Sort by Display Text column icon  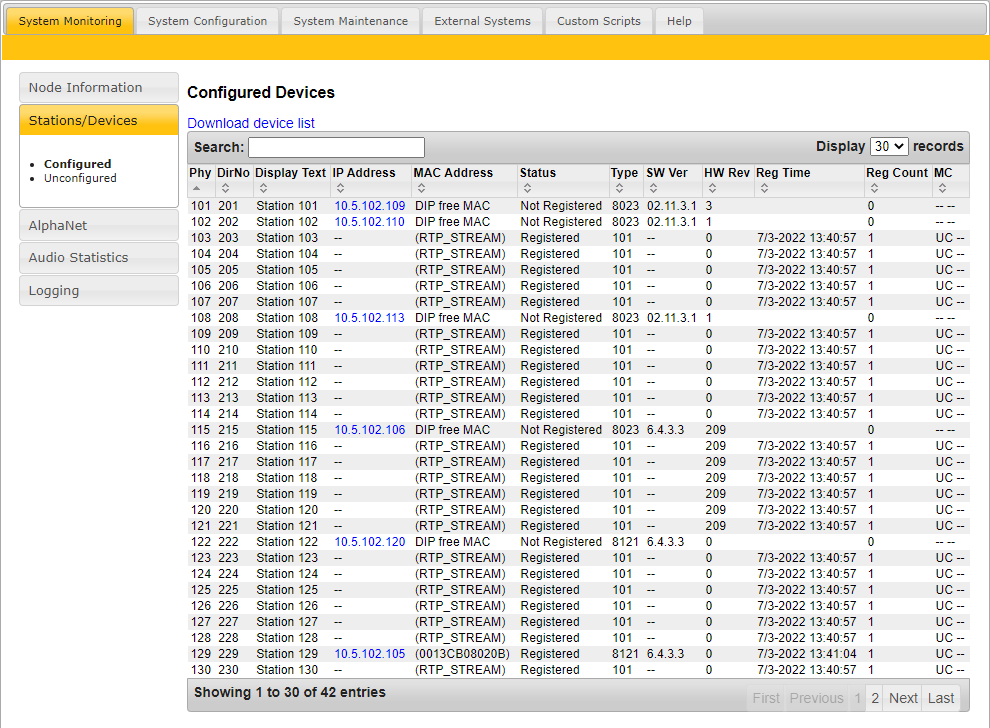tap(264, 188)
